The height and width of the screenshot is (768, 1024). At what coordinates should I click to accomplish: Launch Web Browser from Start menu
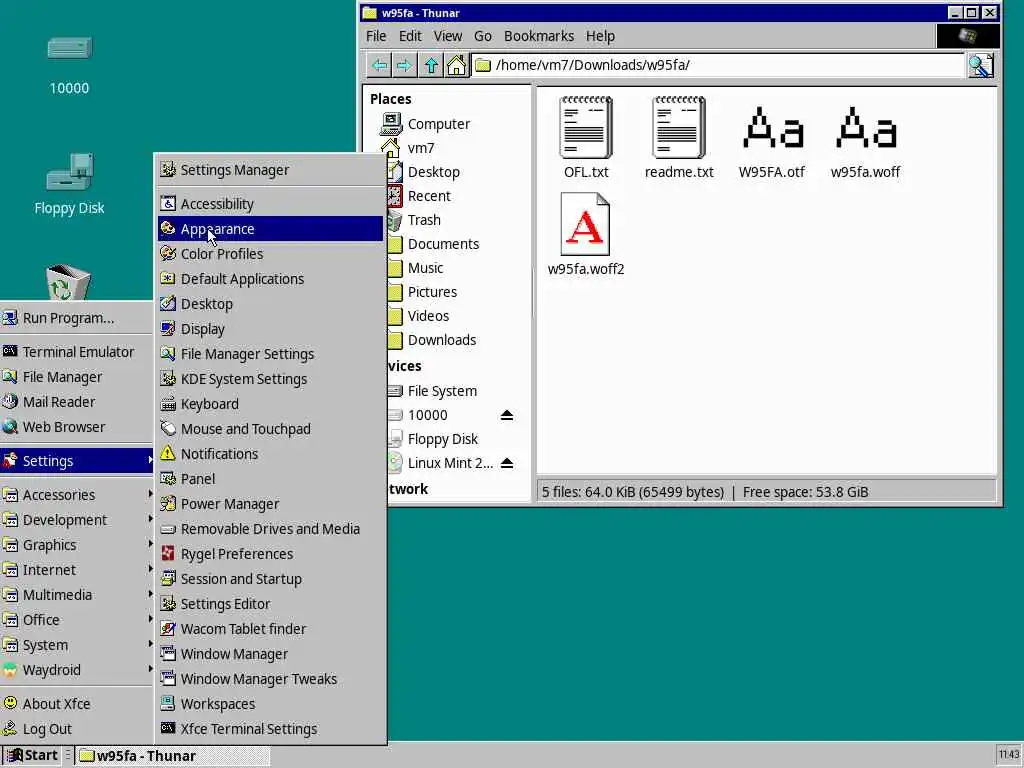tap(77, 427)
